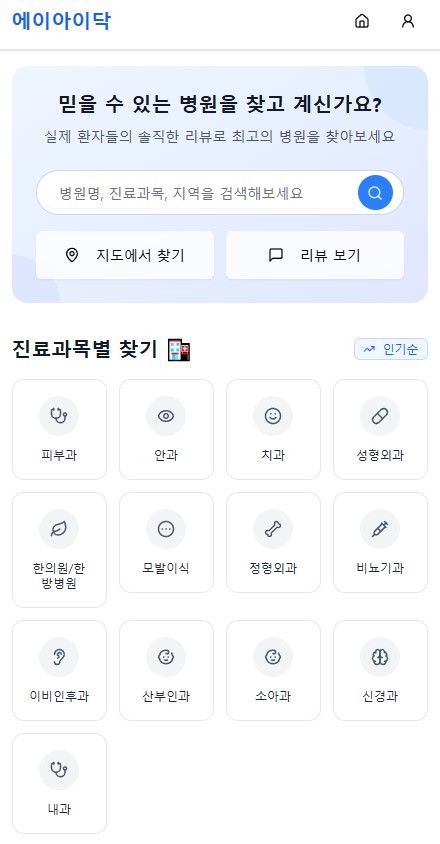Open 리뷰 보기 button

pyautogui.click(x=315, y=255)
